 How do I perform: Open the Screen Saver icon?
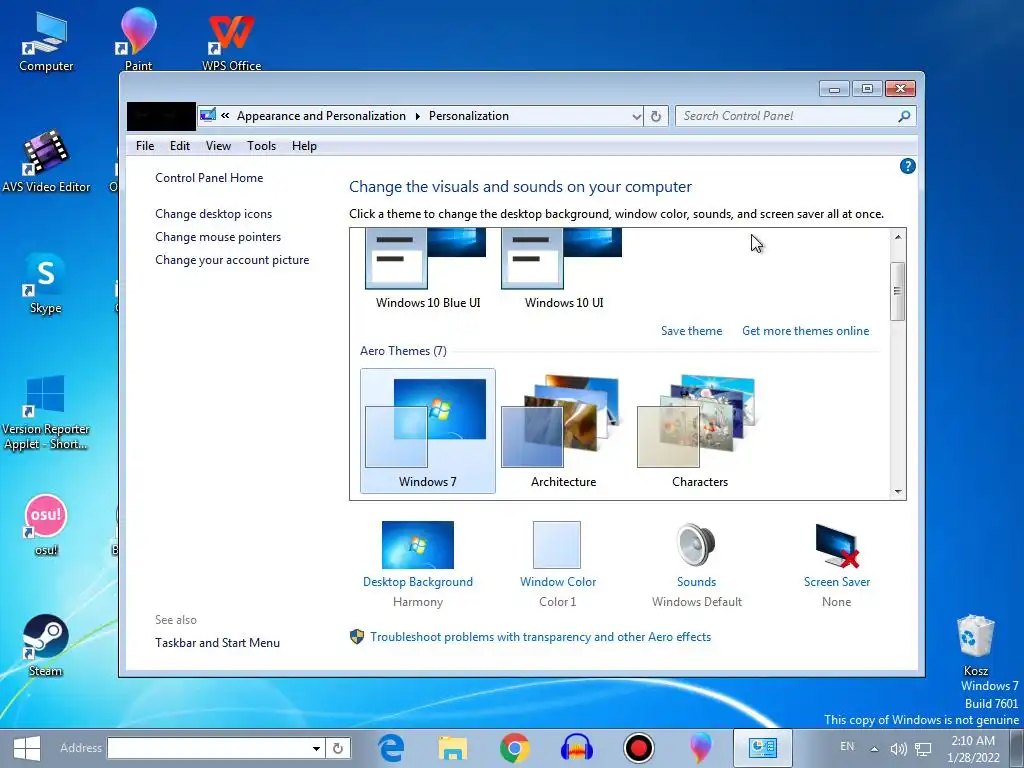pyautogui.click(x=837, y=545)
